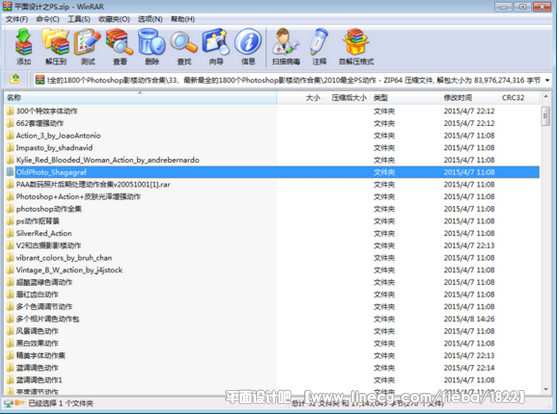Image resolution: width=559 pixels, height=414 pixels.
Task: Sort by Modified (修改时间) column header
Action: 468,98
